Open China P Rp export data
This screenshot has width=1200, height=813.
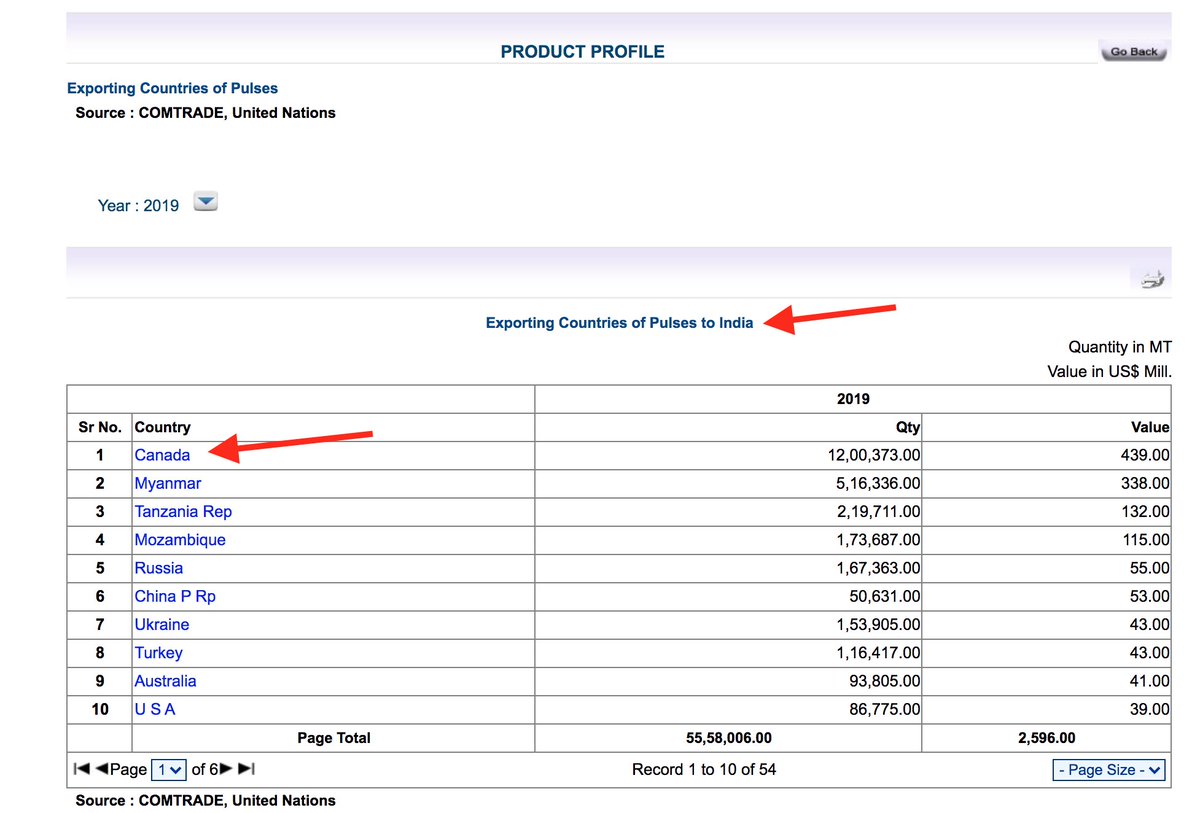click(x=175, y=596)
